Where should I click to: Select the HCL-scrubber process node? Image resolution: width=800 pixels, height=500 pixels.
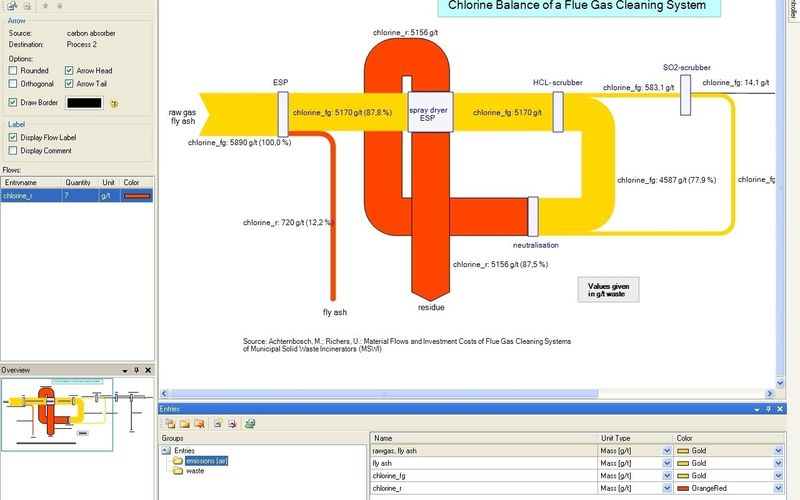[x=558, y=112]
